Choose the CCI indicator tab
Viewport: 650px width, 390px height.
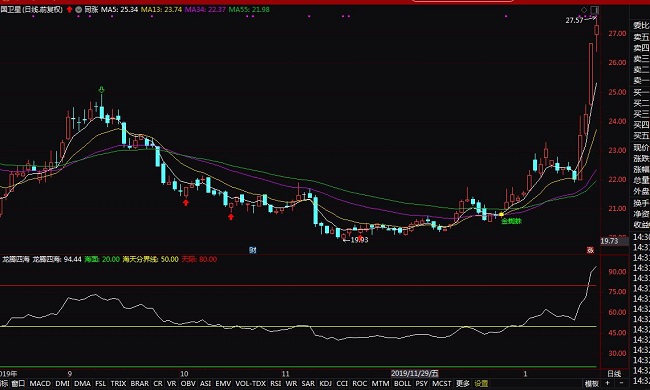point(342,384)
